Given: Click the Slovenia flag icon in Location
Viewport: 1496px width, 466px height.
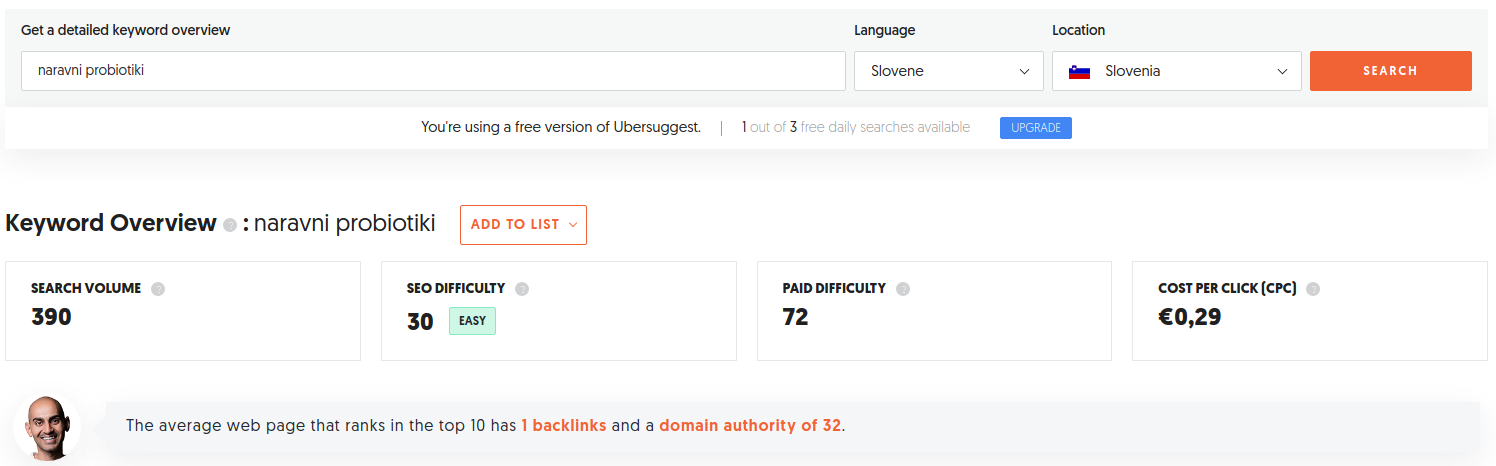Looking at the screenshot, I should click(x=1079, y=72).
